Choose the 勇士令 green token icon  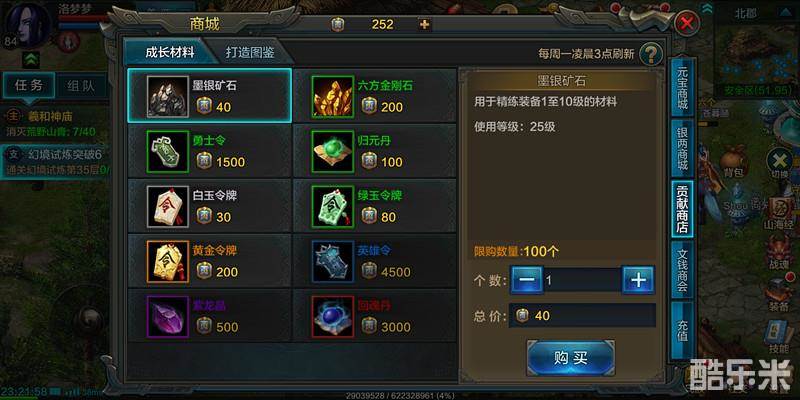(x=168, y=152)
